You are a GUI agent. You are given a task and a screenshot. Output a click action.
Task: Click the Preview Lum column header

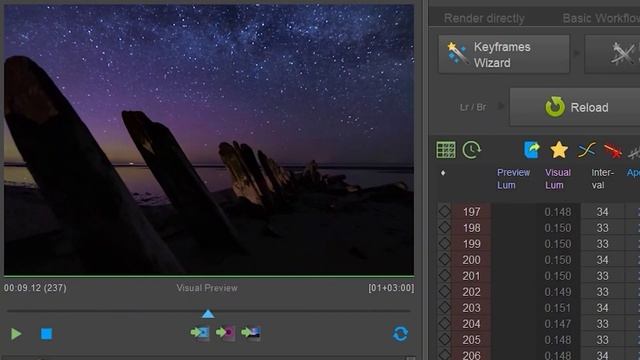(x=513, y=179)
